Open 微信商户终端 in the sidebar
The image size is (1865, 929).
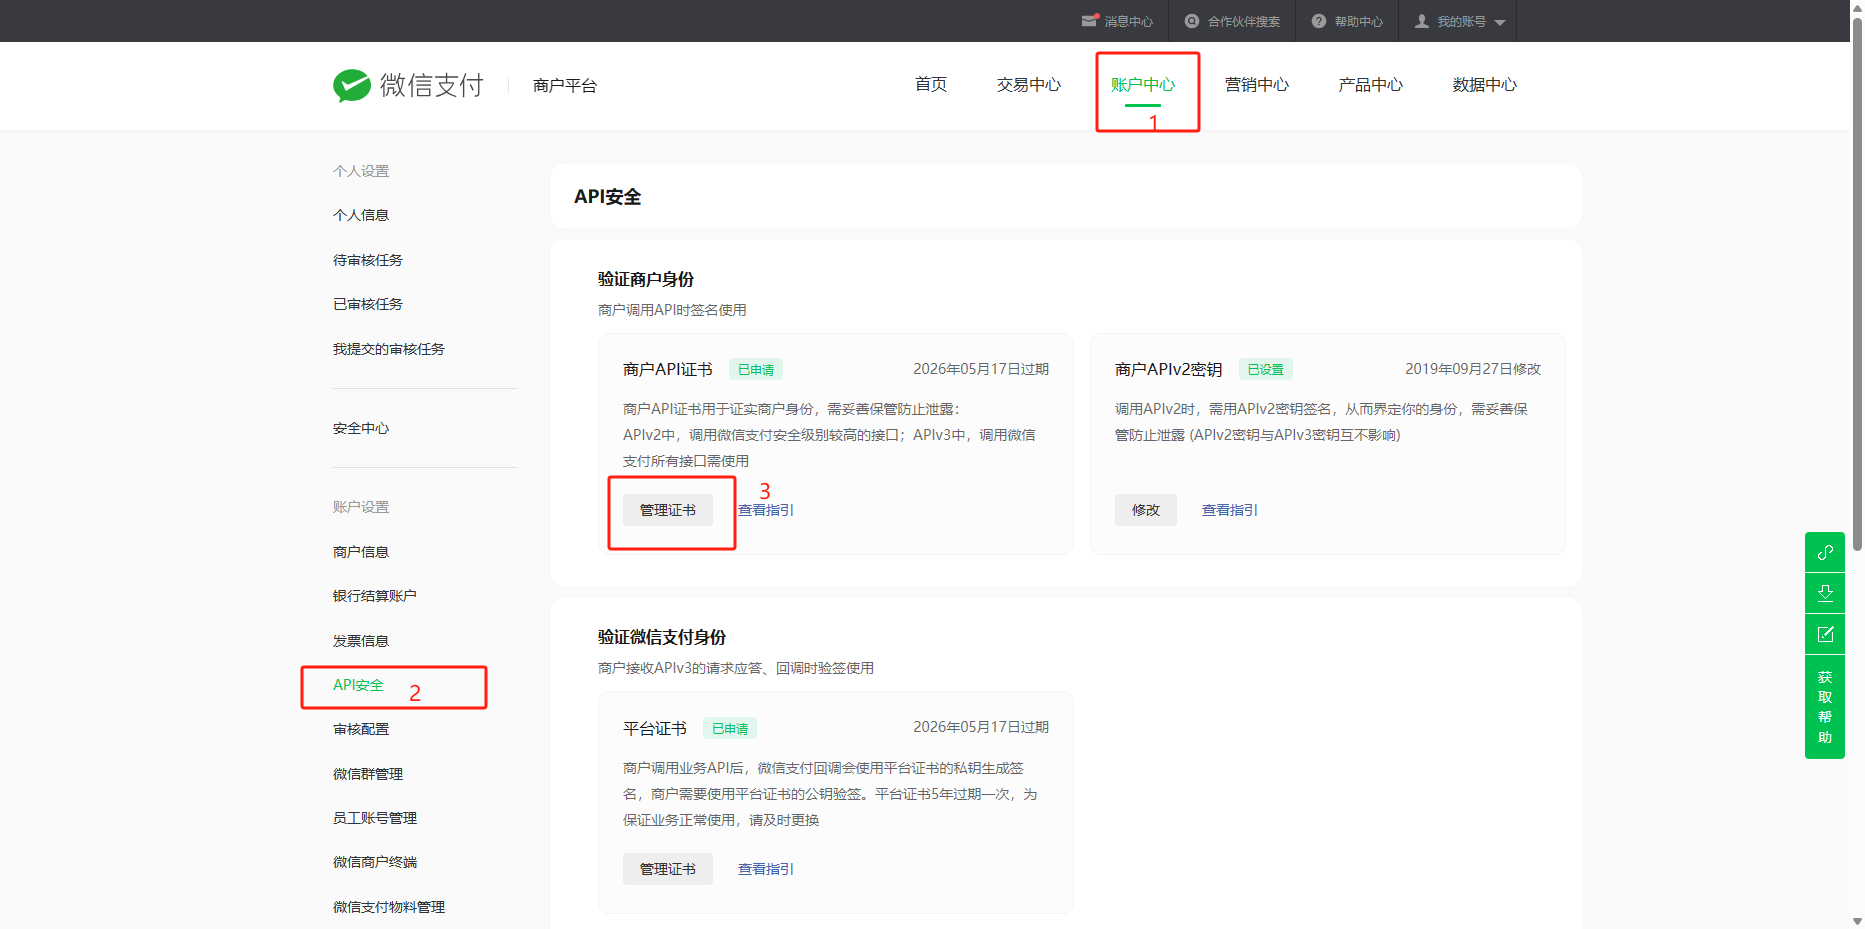coord(375,862)
